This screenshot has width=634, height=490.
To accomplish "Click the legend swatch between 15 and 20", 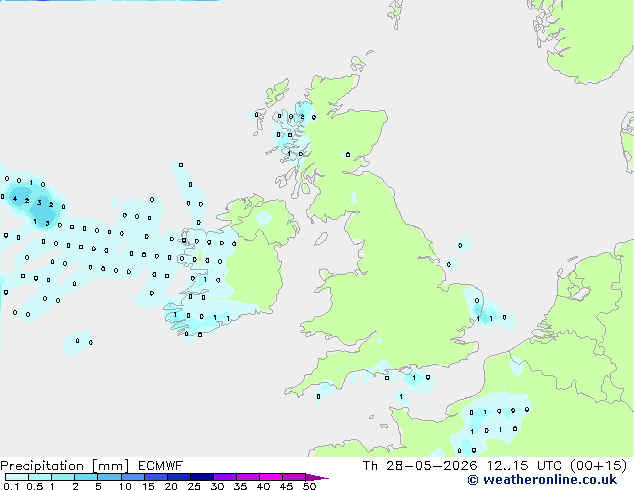I will [x=156, y=477].
